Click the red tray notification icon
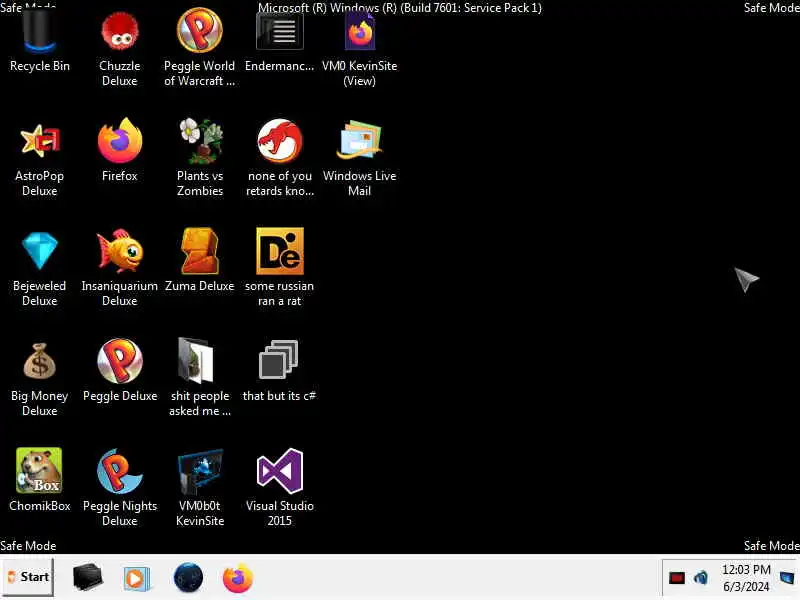800x600 pixels. pos(677,578)
